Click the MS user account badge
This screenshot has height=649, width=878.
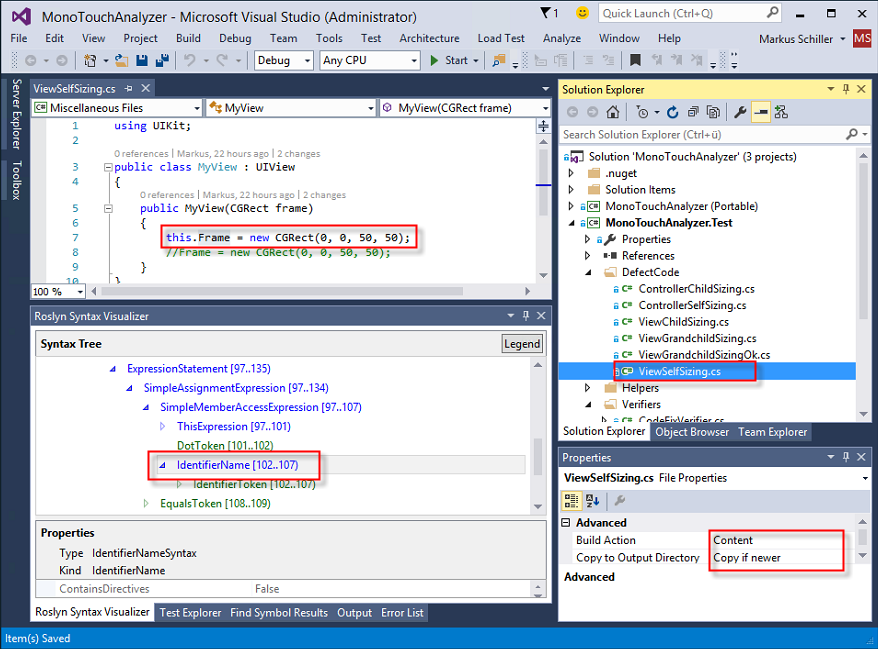tap(862, 39)
